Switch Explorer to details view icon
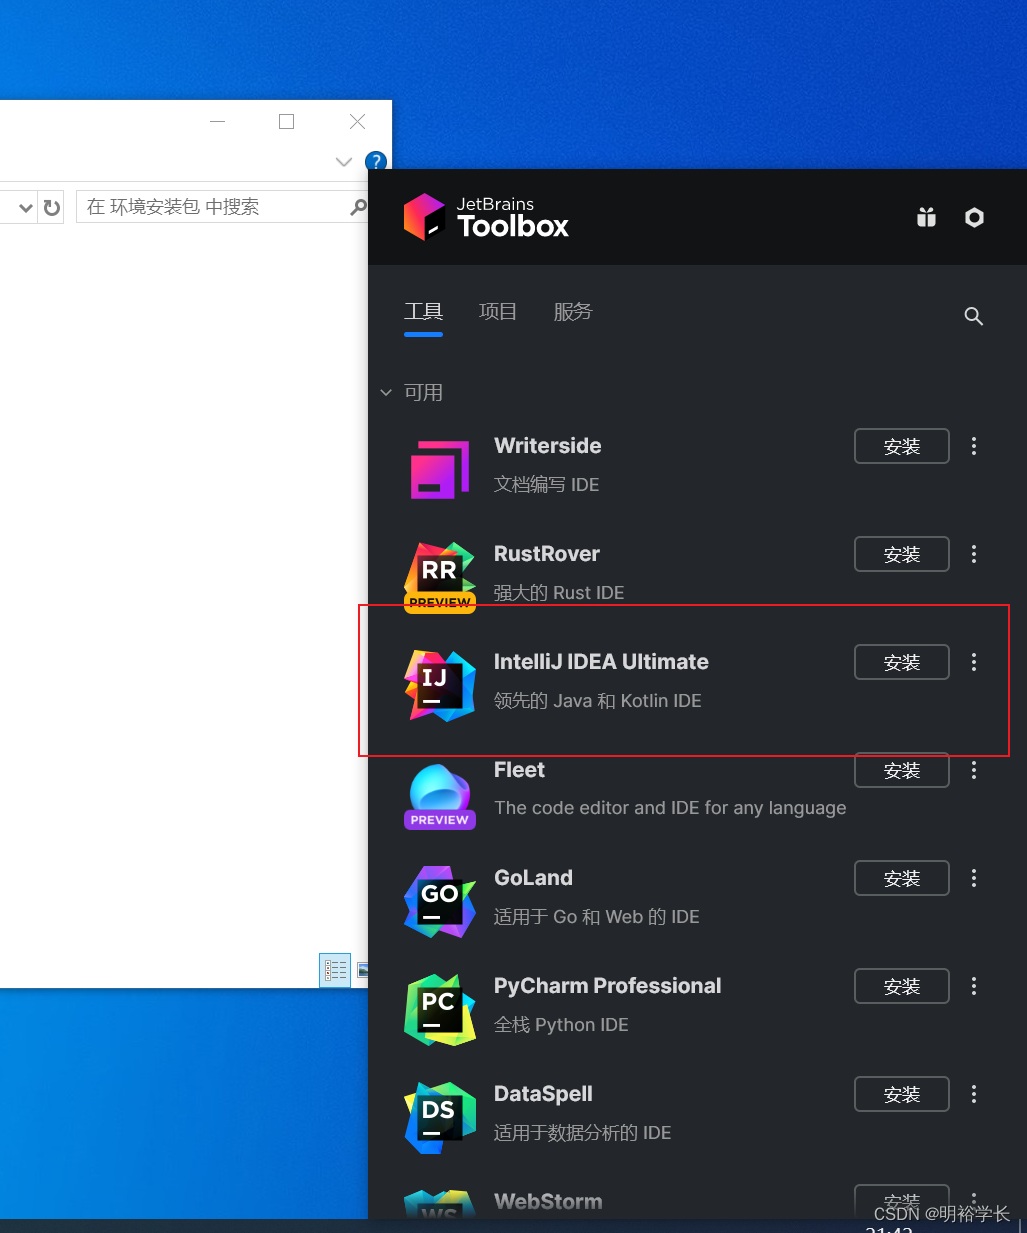 [335, 970]
